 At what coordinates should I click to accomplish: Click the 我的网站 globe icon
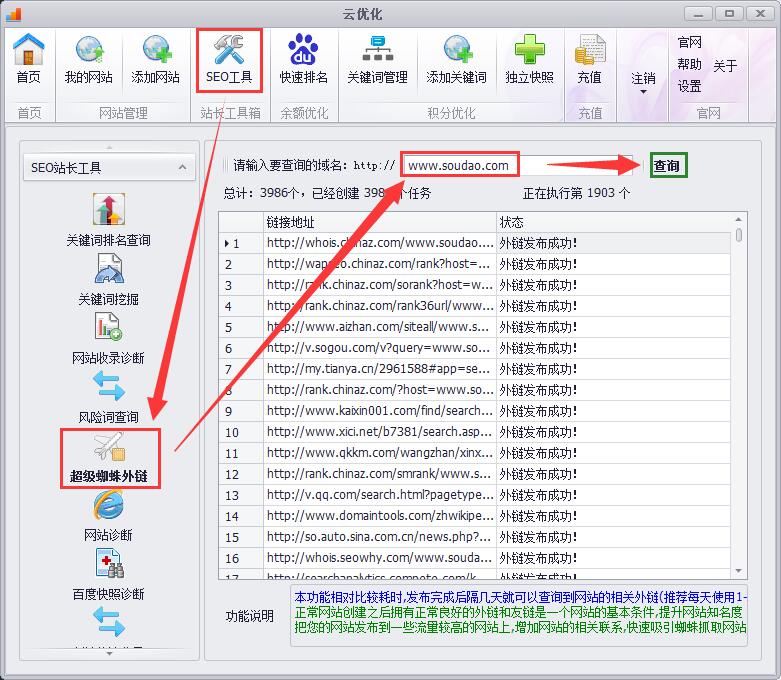pos(88,58)
